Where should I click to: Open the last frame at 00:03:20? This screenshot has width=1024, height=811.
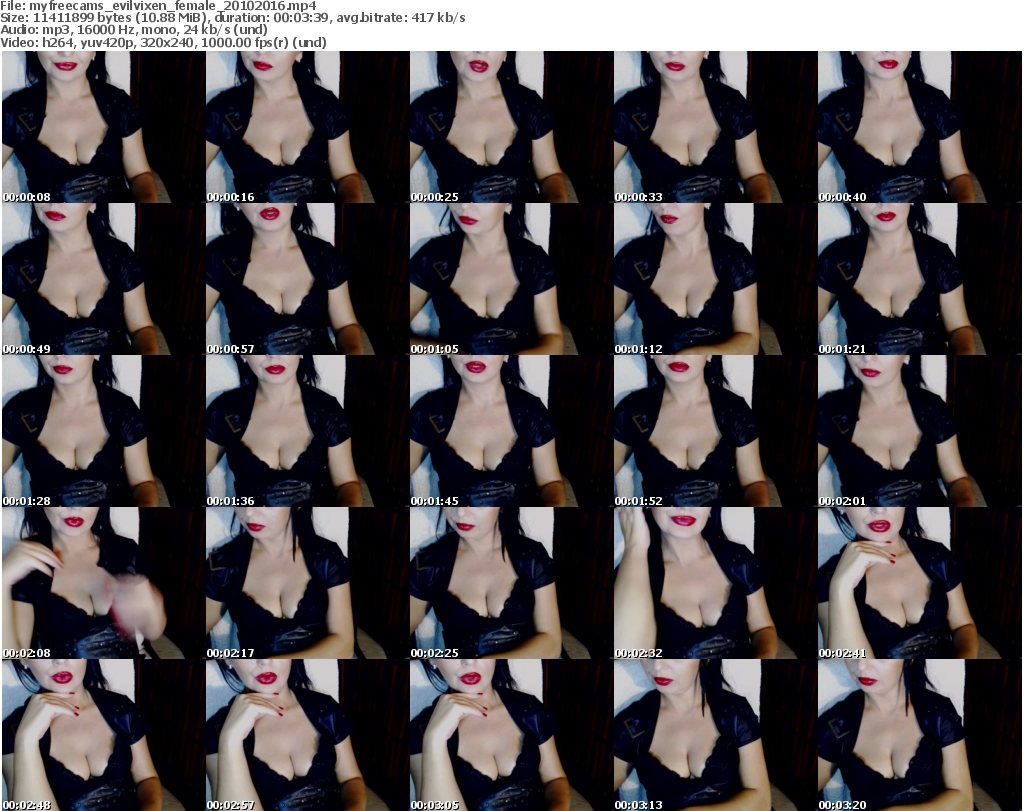[918, 735]
